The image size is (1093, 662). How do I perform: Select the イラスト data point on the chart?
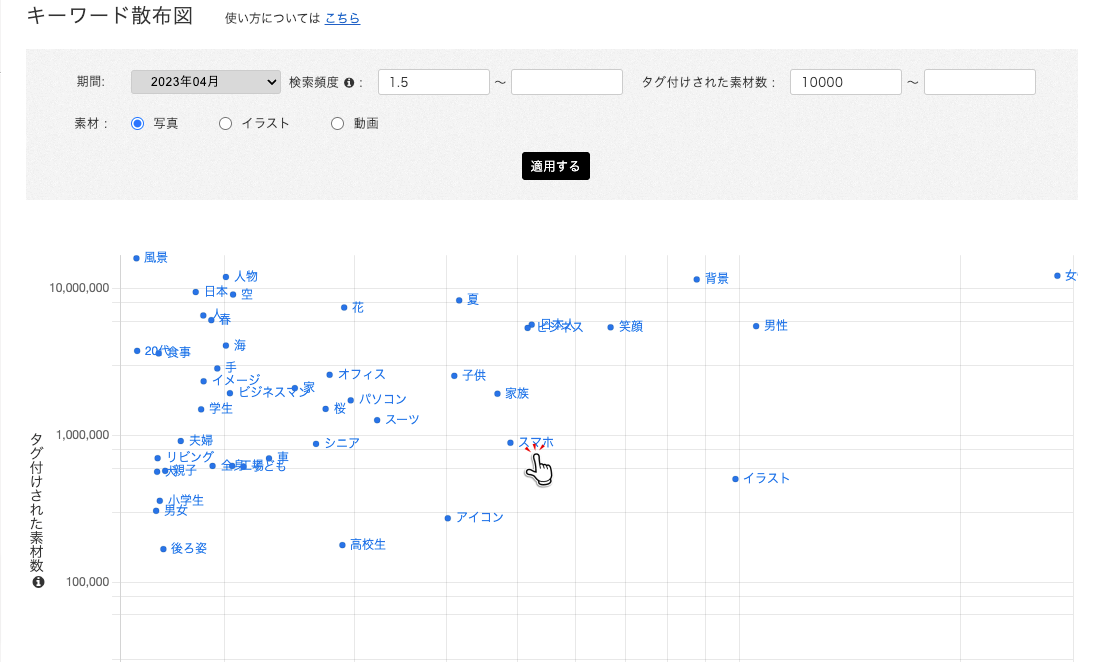(x=735, y=479)
